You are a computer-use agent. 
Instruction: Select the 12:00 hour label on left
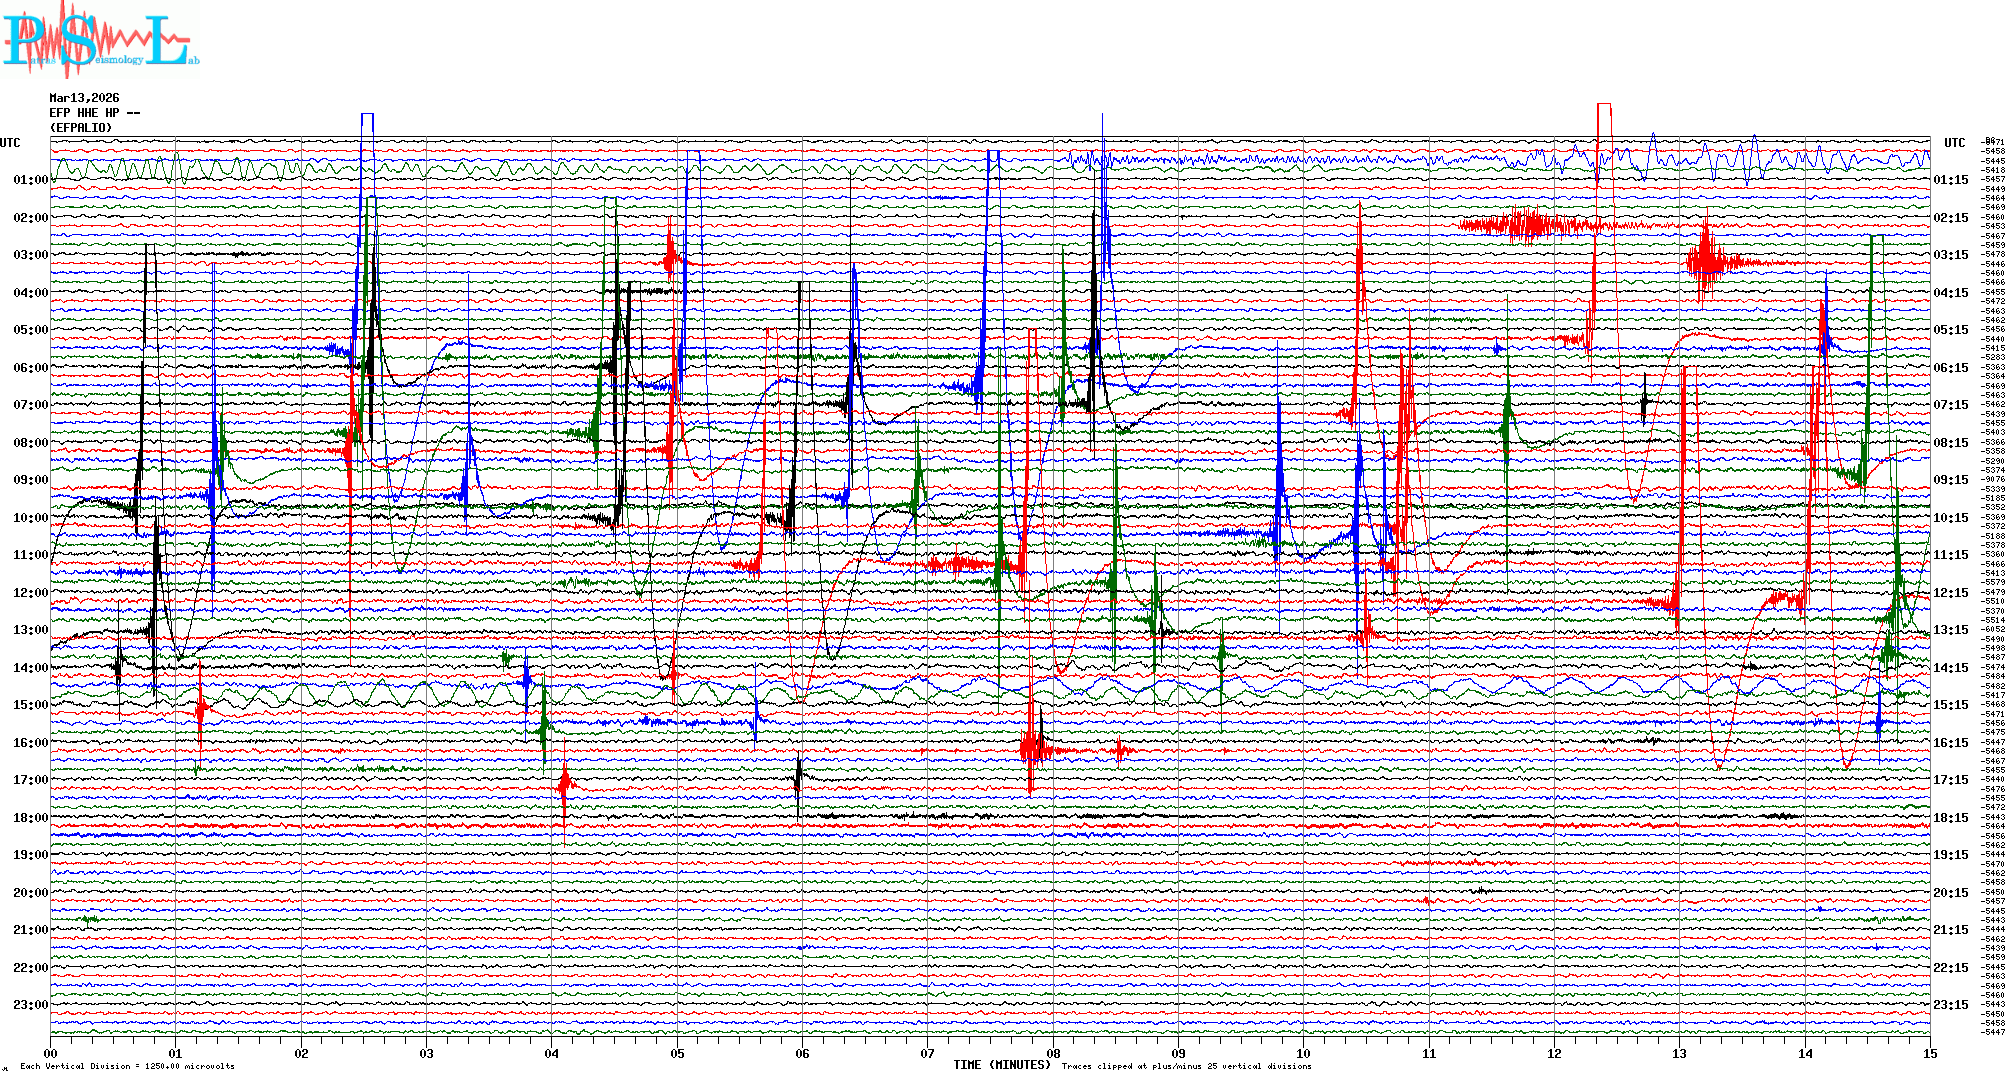click(30, 593)
